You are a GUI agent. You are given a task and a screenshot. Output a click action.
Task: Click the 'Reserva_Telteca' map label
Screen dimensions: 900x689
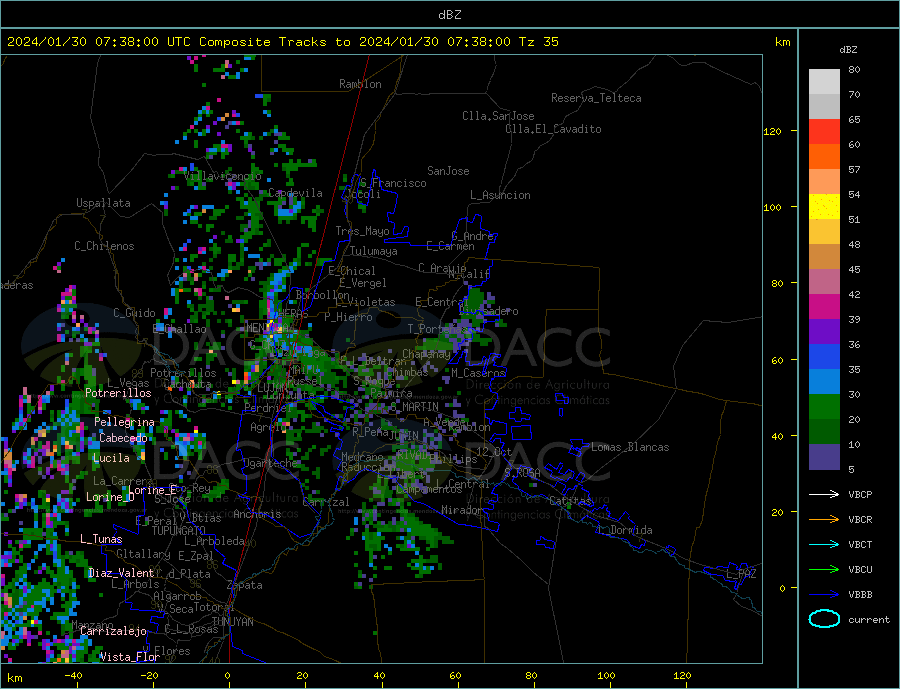(x=596, y=98)
